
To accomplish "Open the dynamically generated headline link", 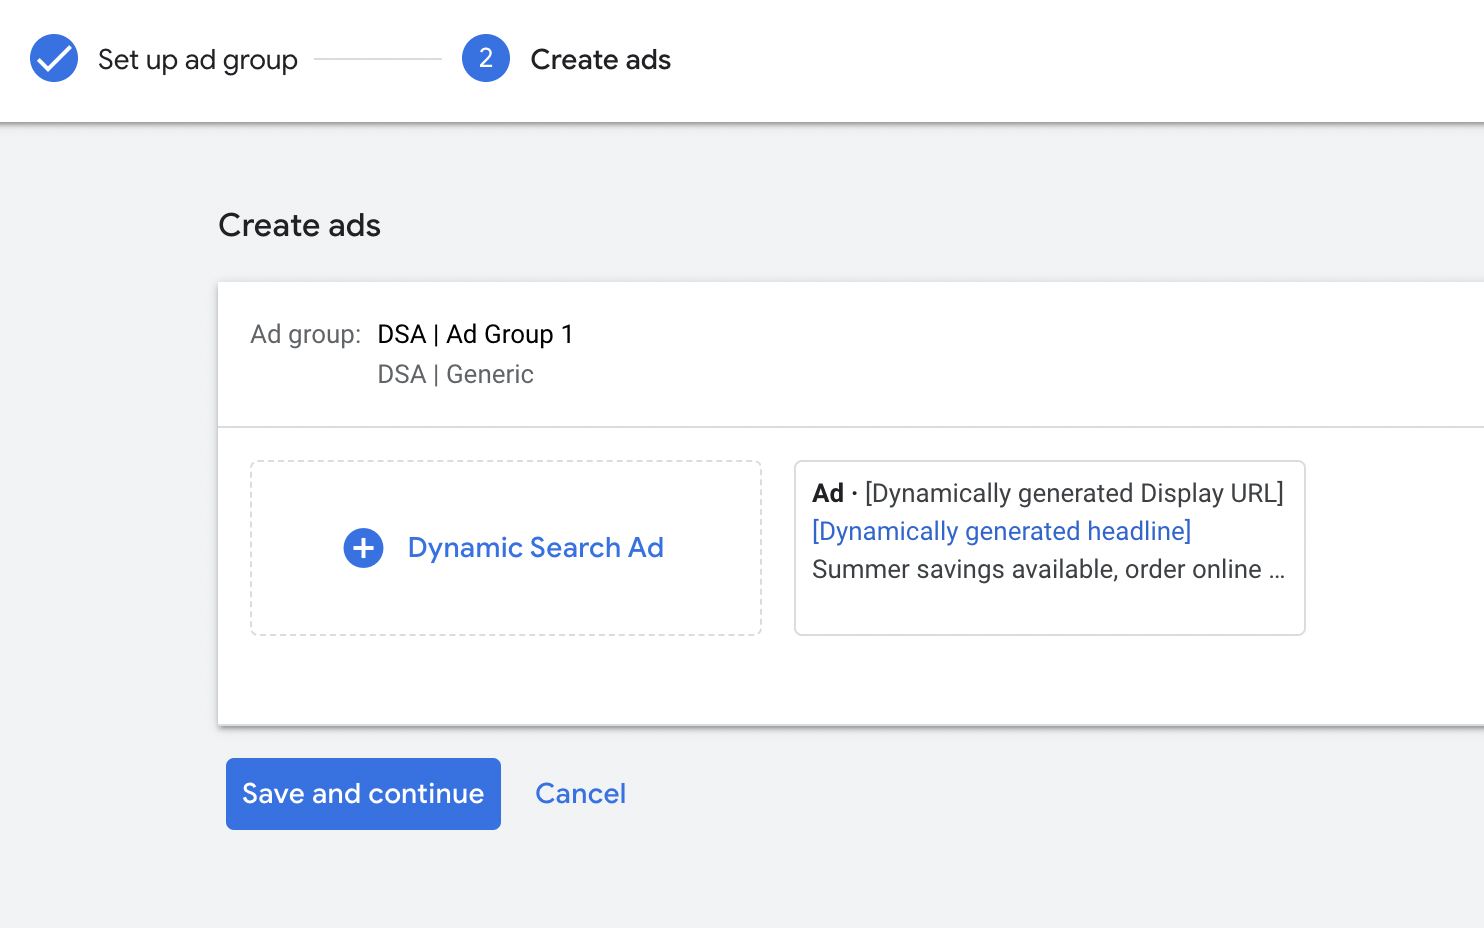I will coord(1001,531).
